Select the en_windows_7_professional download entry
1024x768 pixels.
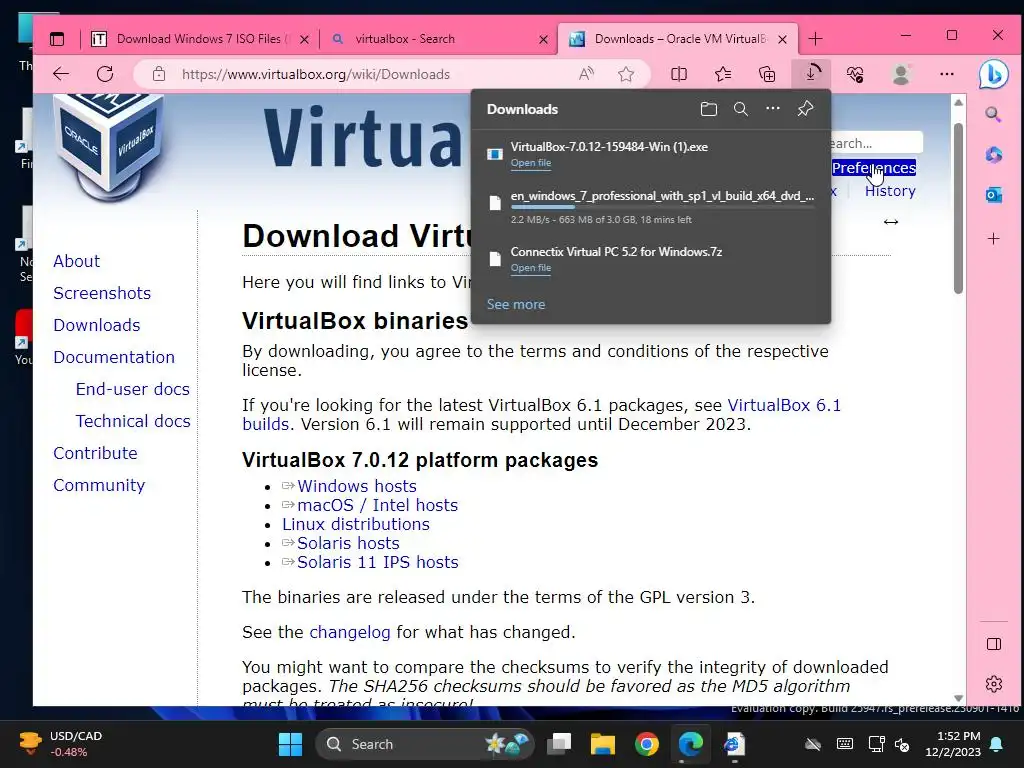(x=650, y=207)
